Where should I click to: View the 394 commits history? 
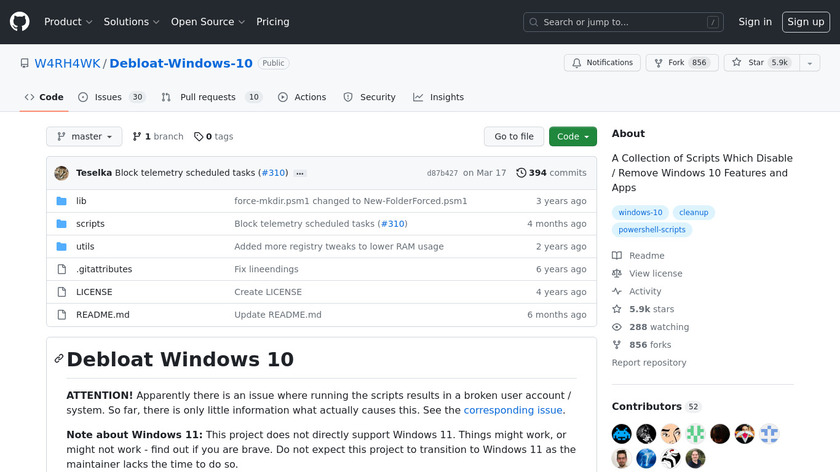(x=551, y=173)
